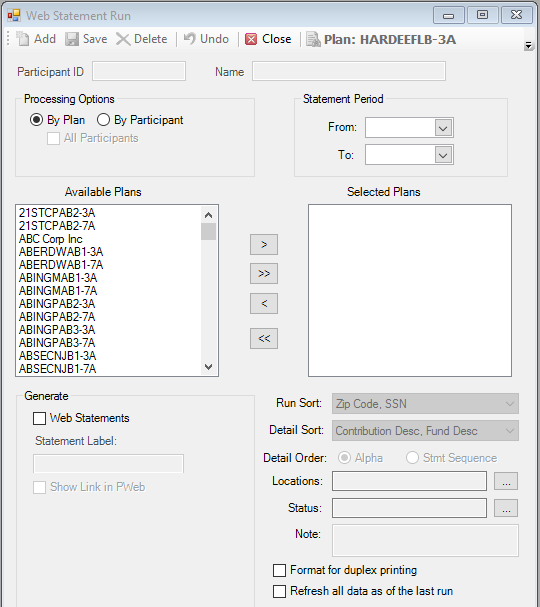This screenshot has height=607, width=540.
Task: Open the Statement Period From dropdown
Action: pos(443,128)
